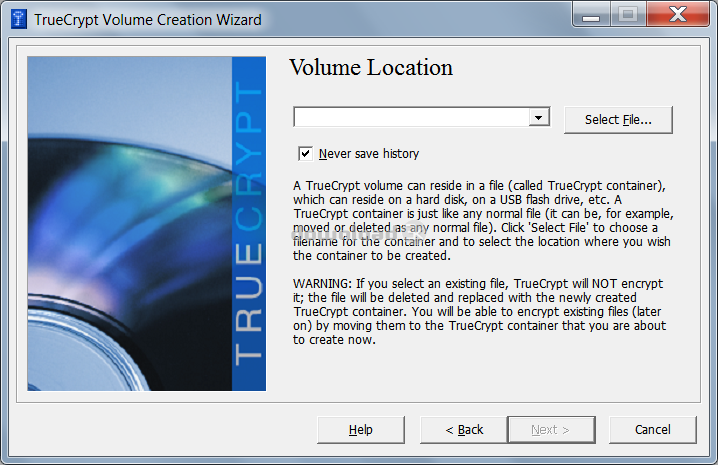Click the disabled maximize button

[628, 15]
